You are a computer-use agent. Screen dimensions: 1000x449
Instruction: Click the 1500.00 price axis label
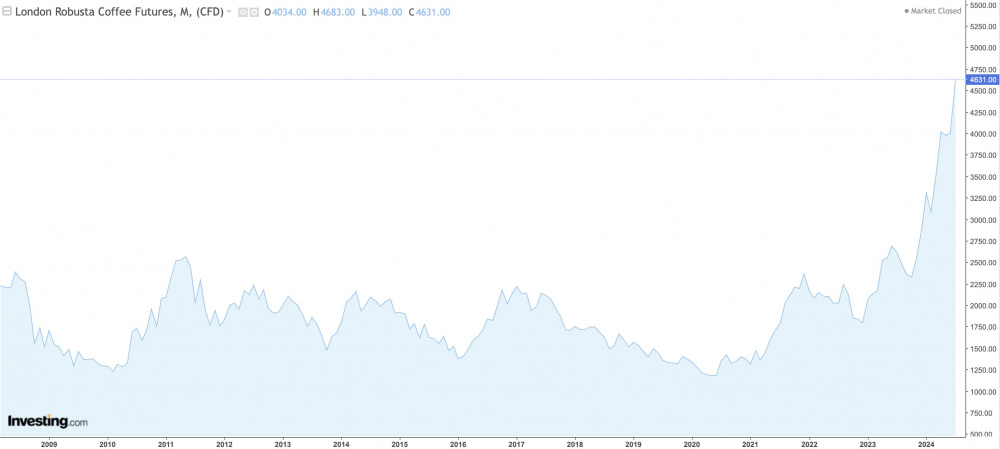pyautogui.click(x=983, y=349)
